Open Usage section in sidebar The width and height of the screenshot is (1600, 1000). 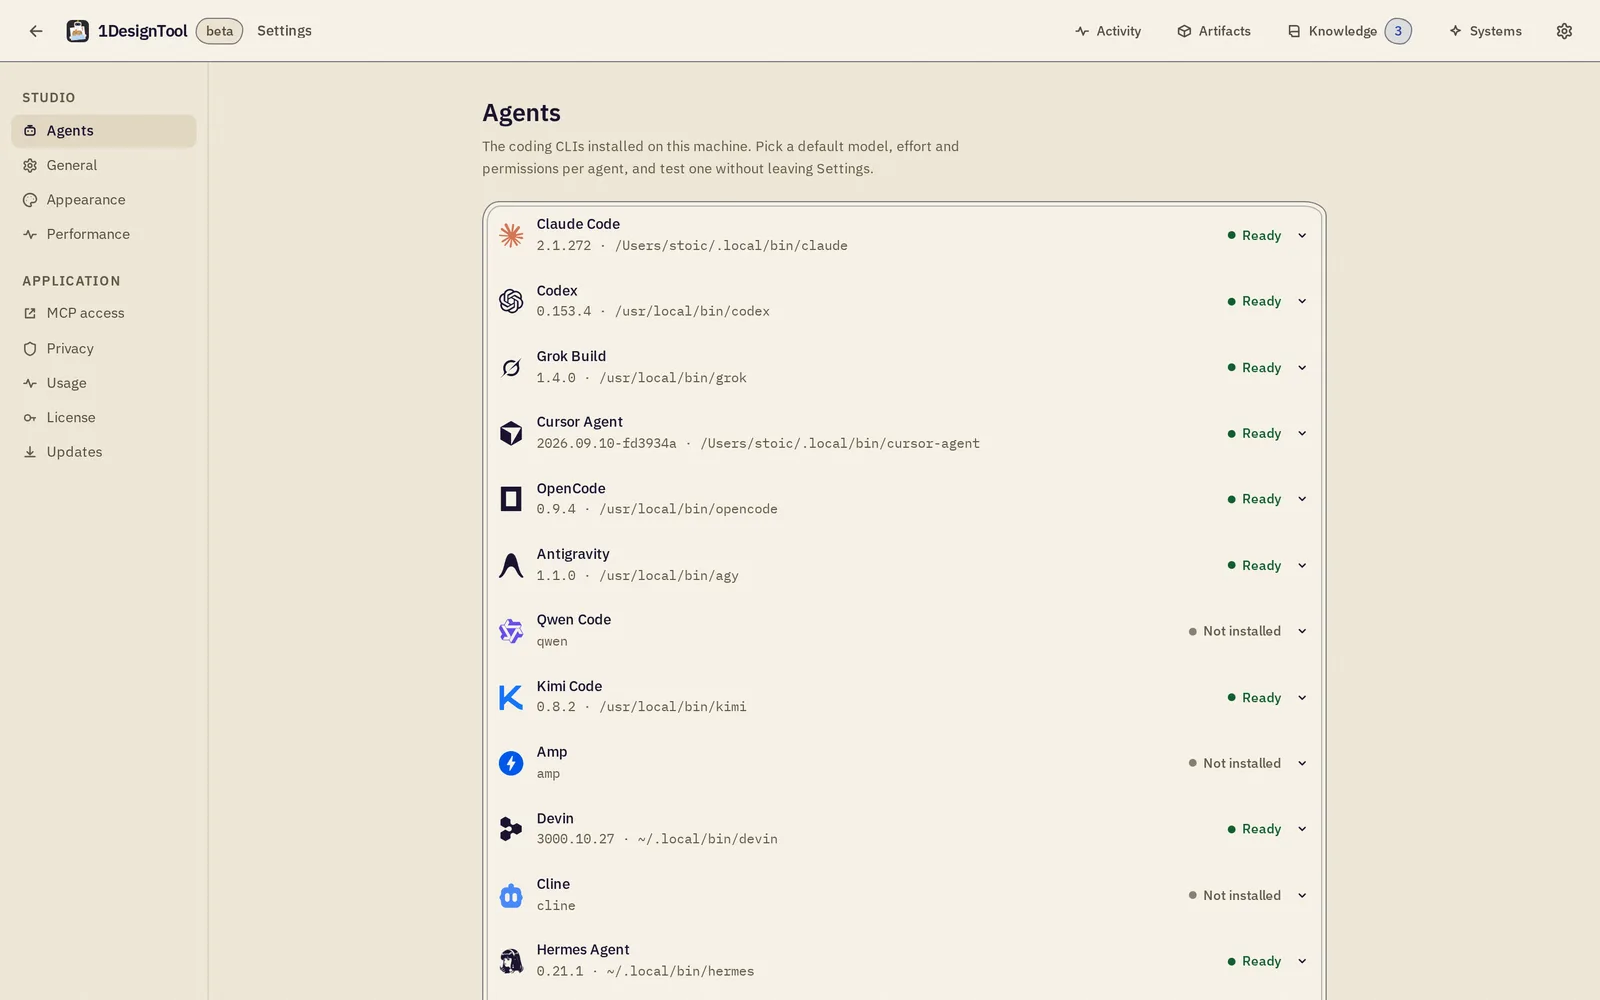click(x=104, y=383)
